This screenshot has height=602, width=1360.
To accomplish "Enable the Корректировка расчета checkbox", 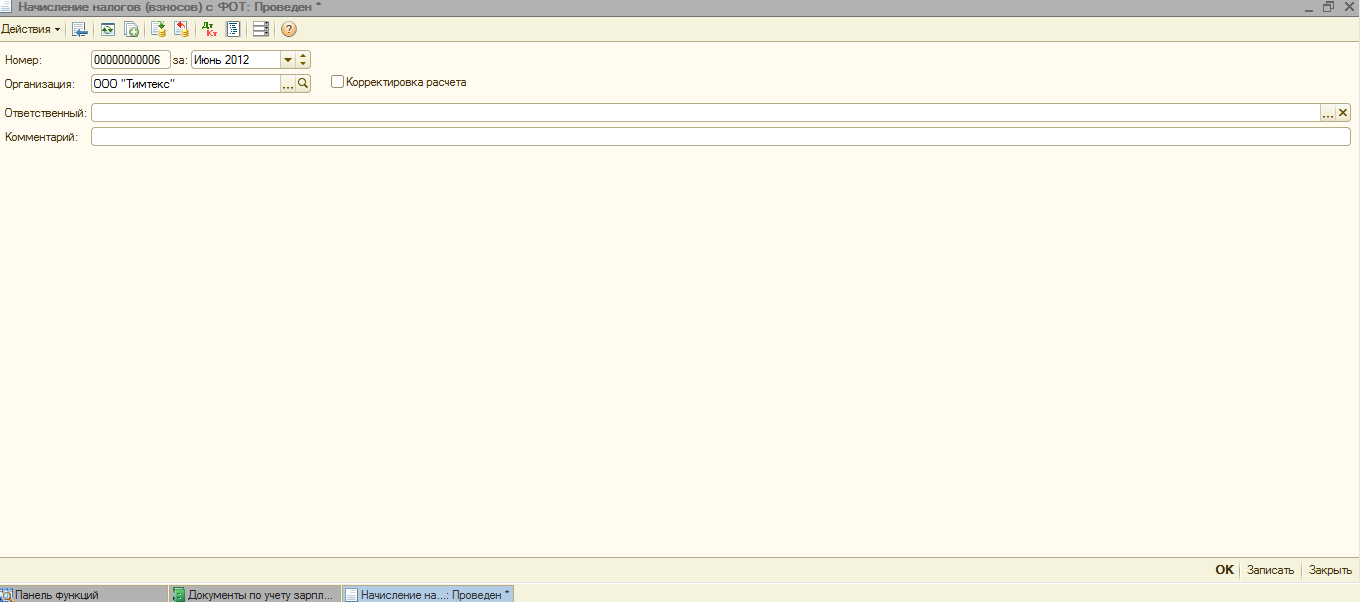I will click(x=337, y=82).
